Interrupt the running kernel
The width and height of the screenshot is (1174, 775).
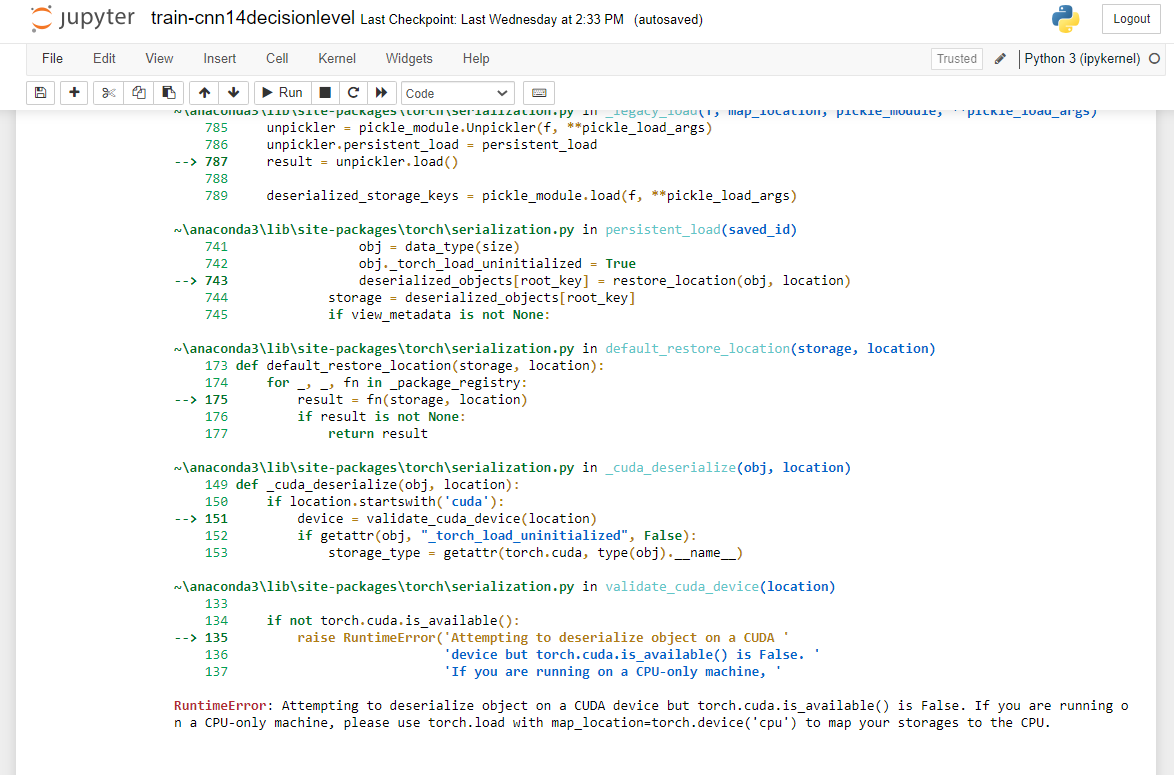(326, 92)
